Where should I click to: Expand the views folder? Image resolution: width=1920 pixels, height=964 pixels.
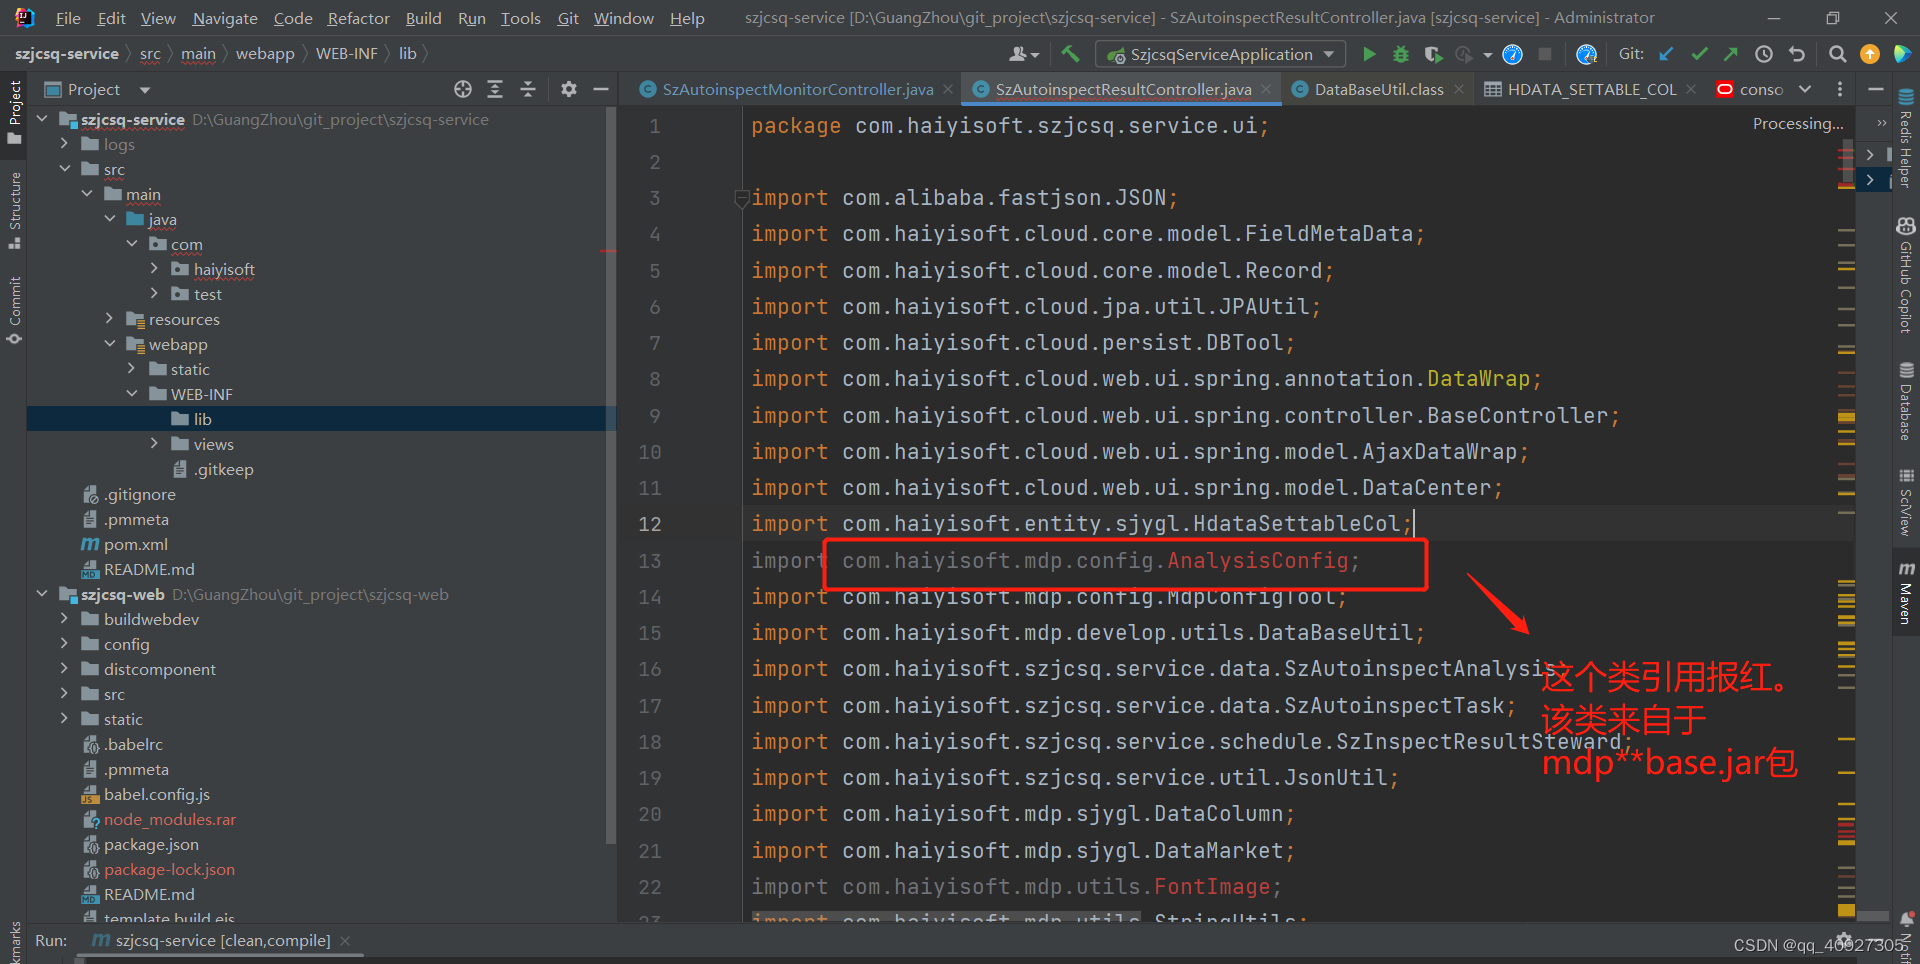point(154,444)
